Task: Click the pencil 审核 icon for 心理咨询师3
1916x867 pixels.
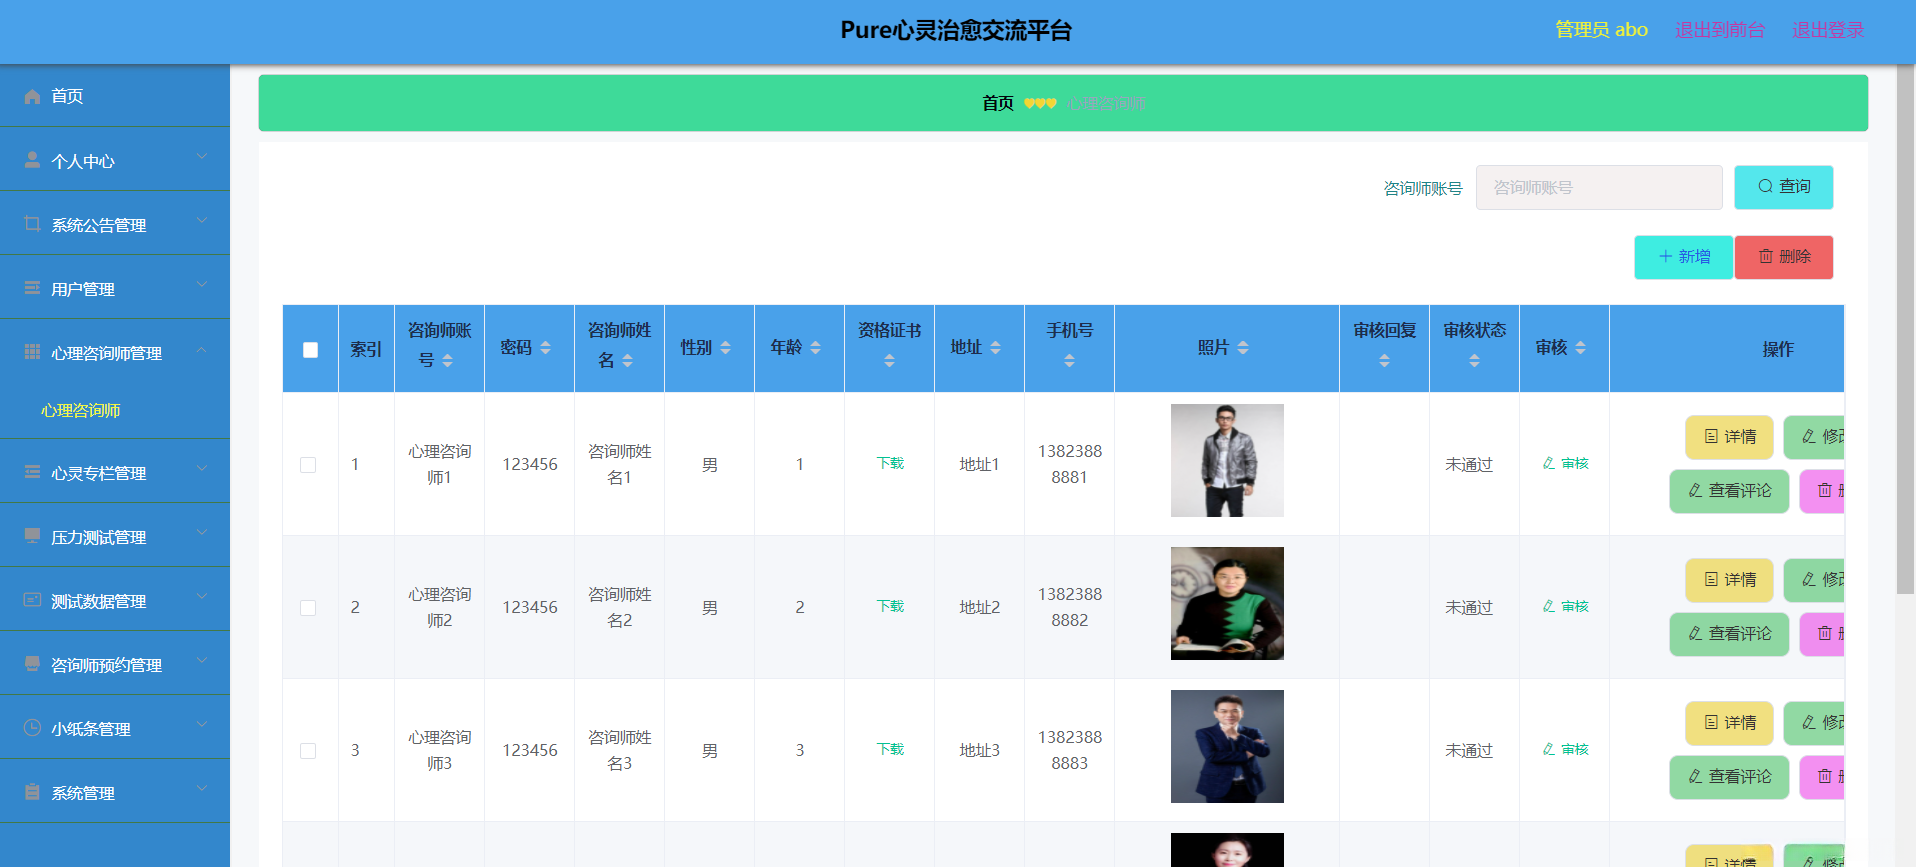Action: [1549, 750]
